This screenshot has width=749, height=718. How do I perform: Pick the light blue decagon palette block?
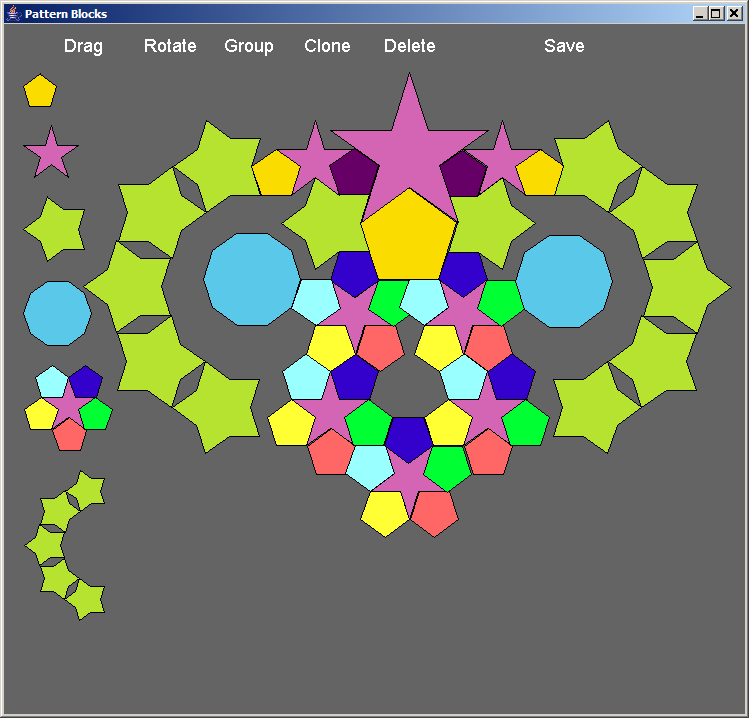click(x=57, y=313)
